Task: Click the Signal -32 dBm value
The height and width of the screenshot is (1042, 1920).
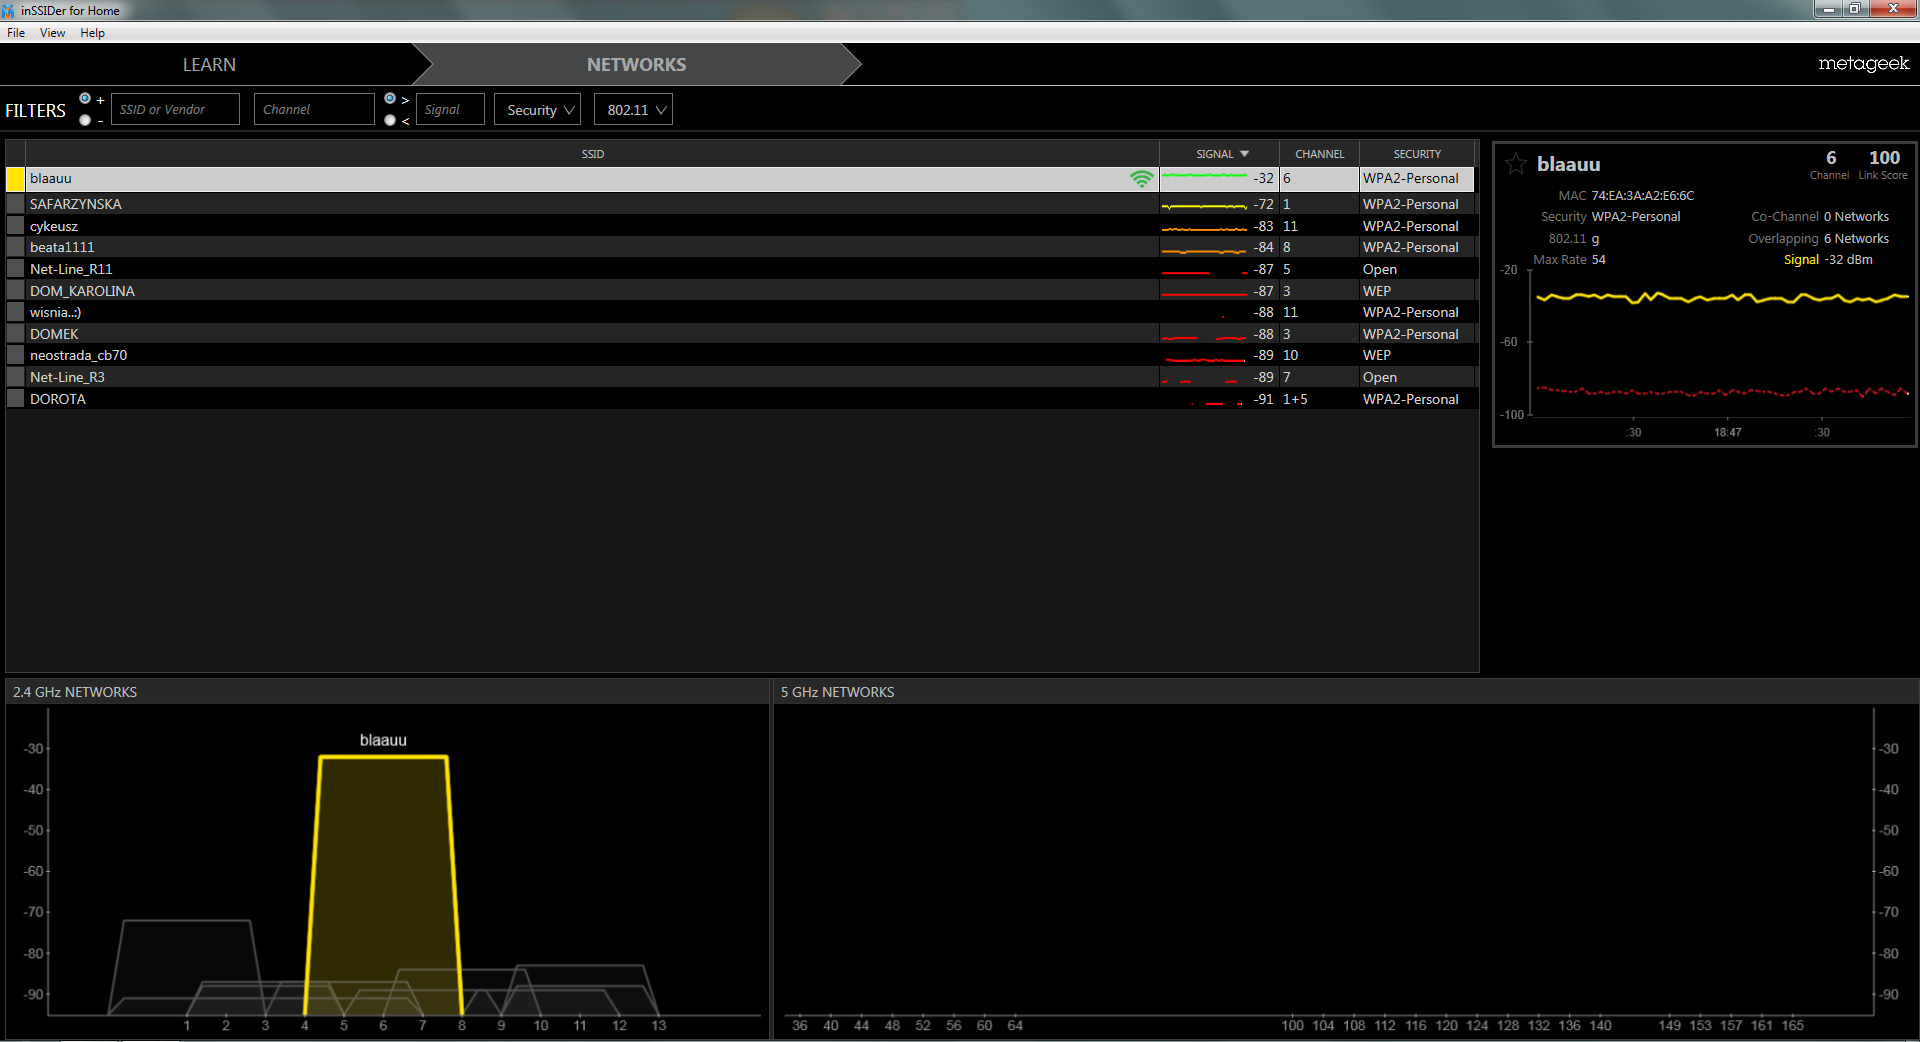Action: pos(1848,260)
